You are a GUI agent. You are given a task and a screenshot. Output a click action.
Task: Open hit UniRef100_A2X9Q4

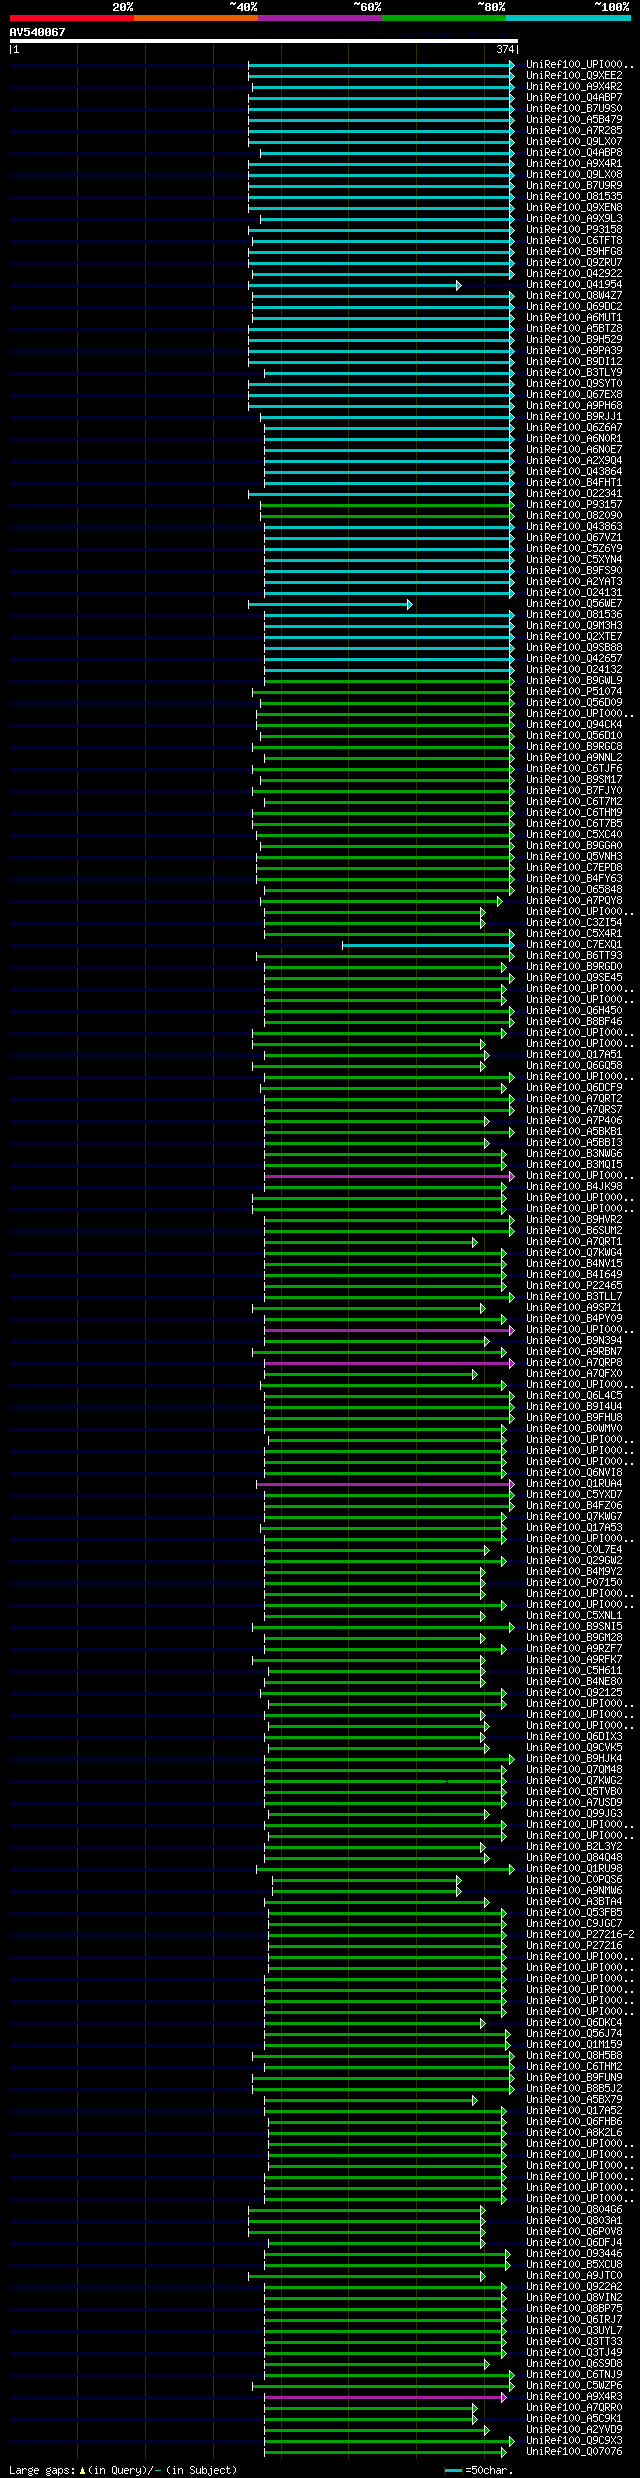(574, 460)
